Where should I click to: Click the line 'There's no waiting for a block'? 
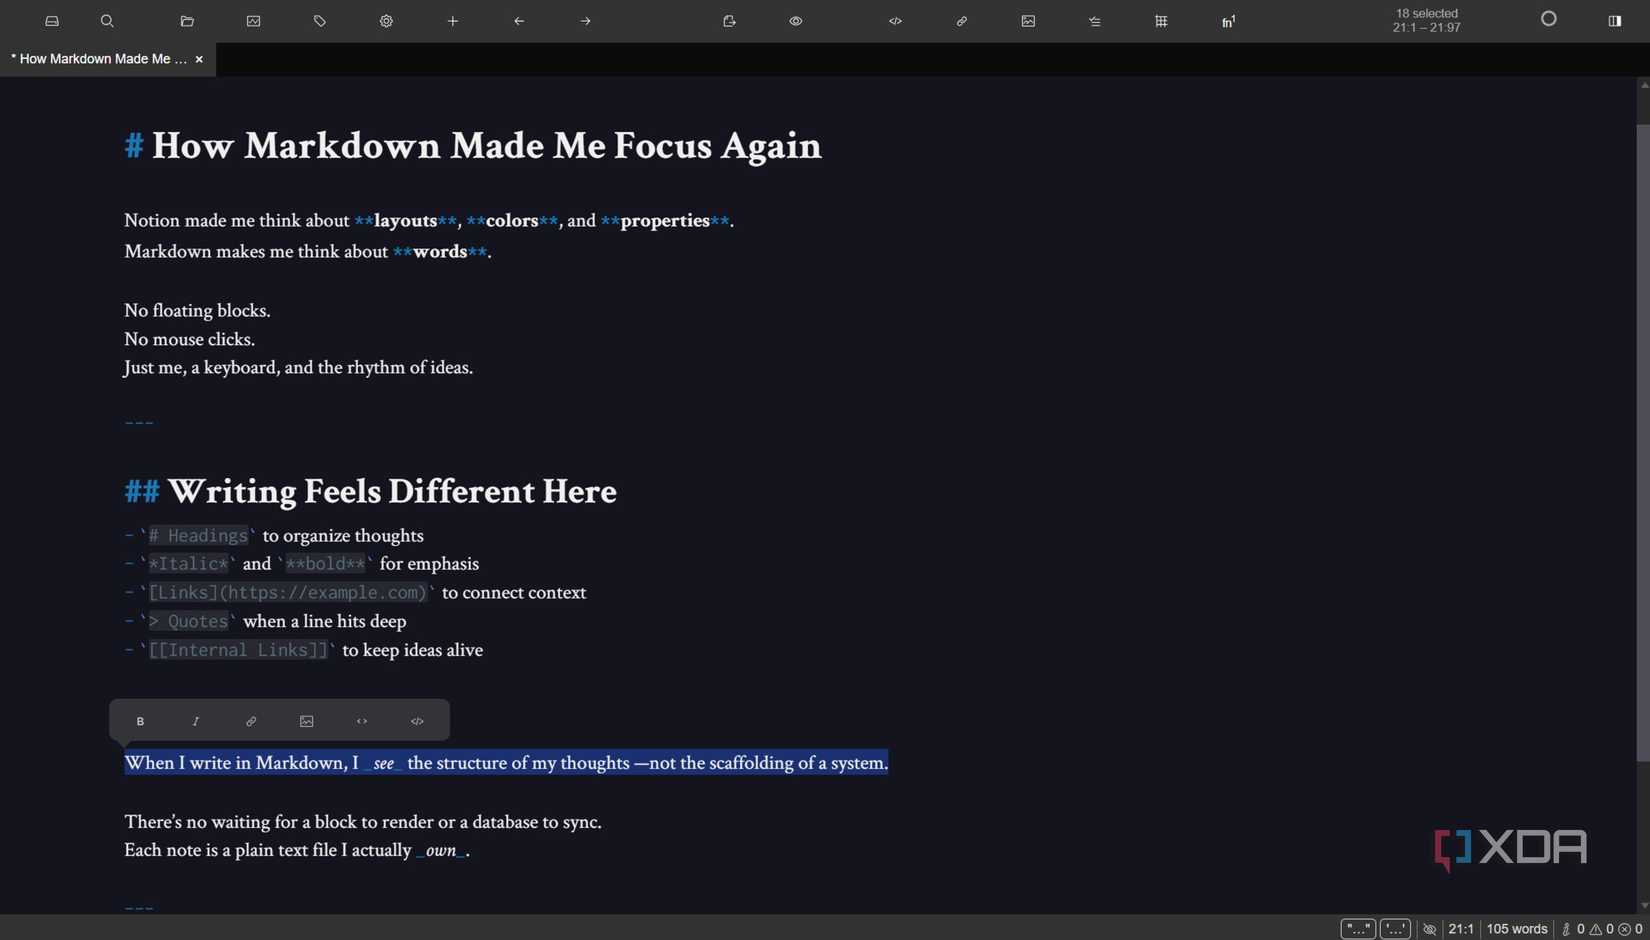pos(363,822)
